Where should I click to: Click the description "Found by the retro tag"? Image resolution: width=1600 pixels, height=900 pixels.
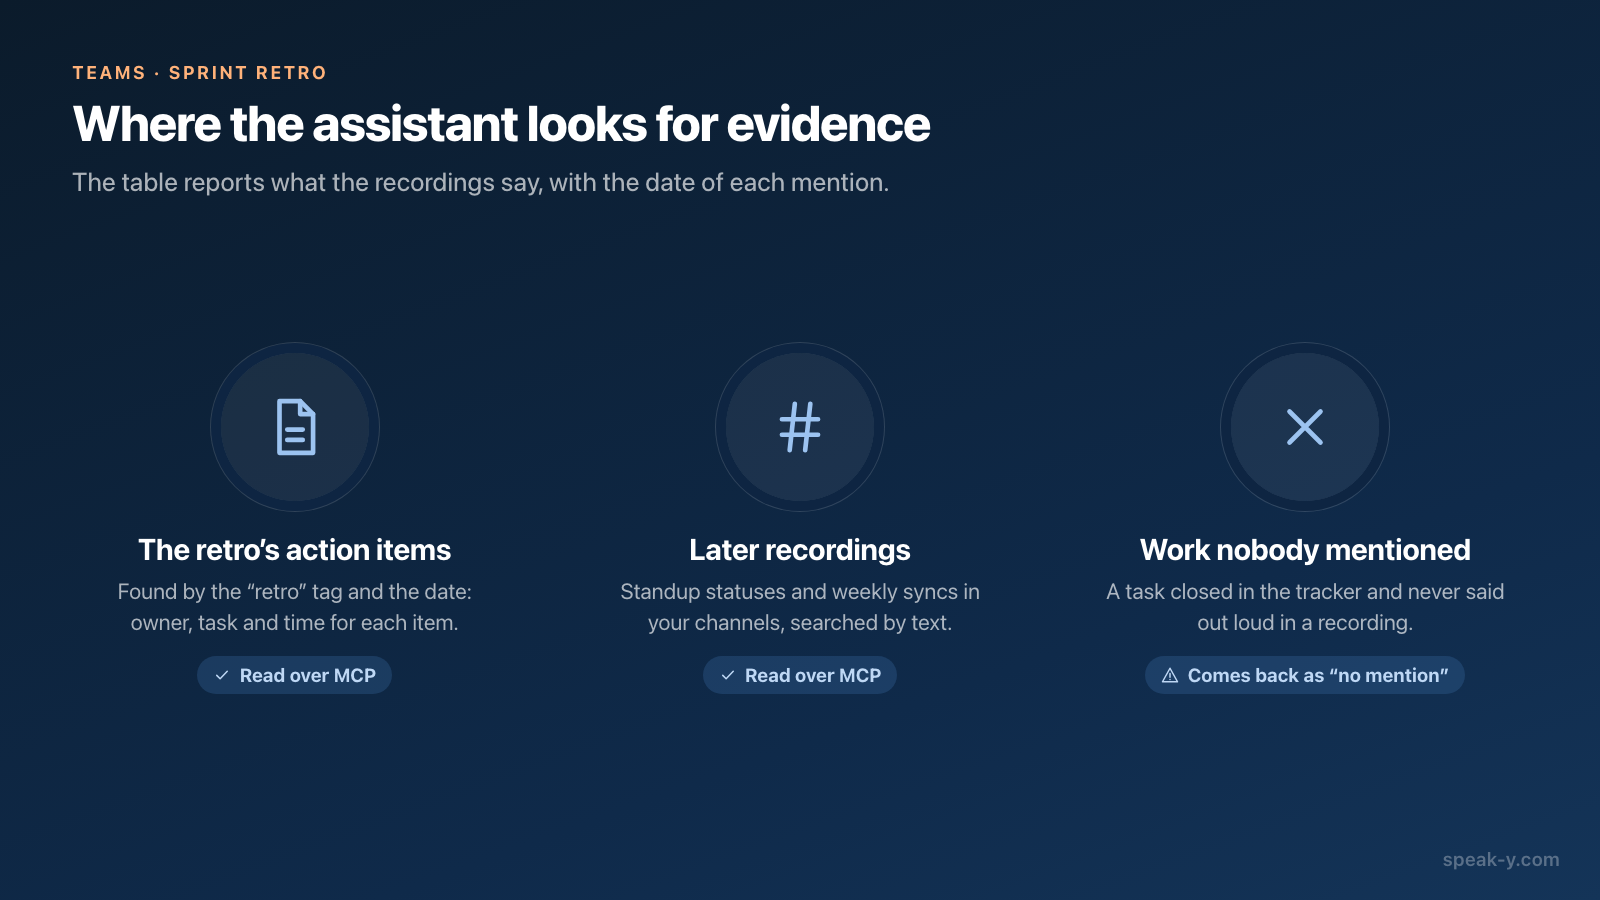(295, 607)
